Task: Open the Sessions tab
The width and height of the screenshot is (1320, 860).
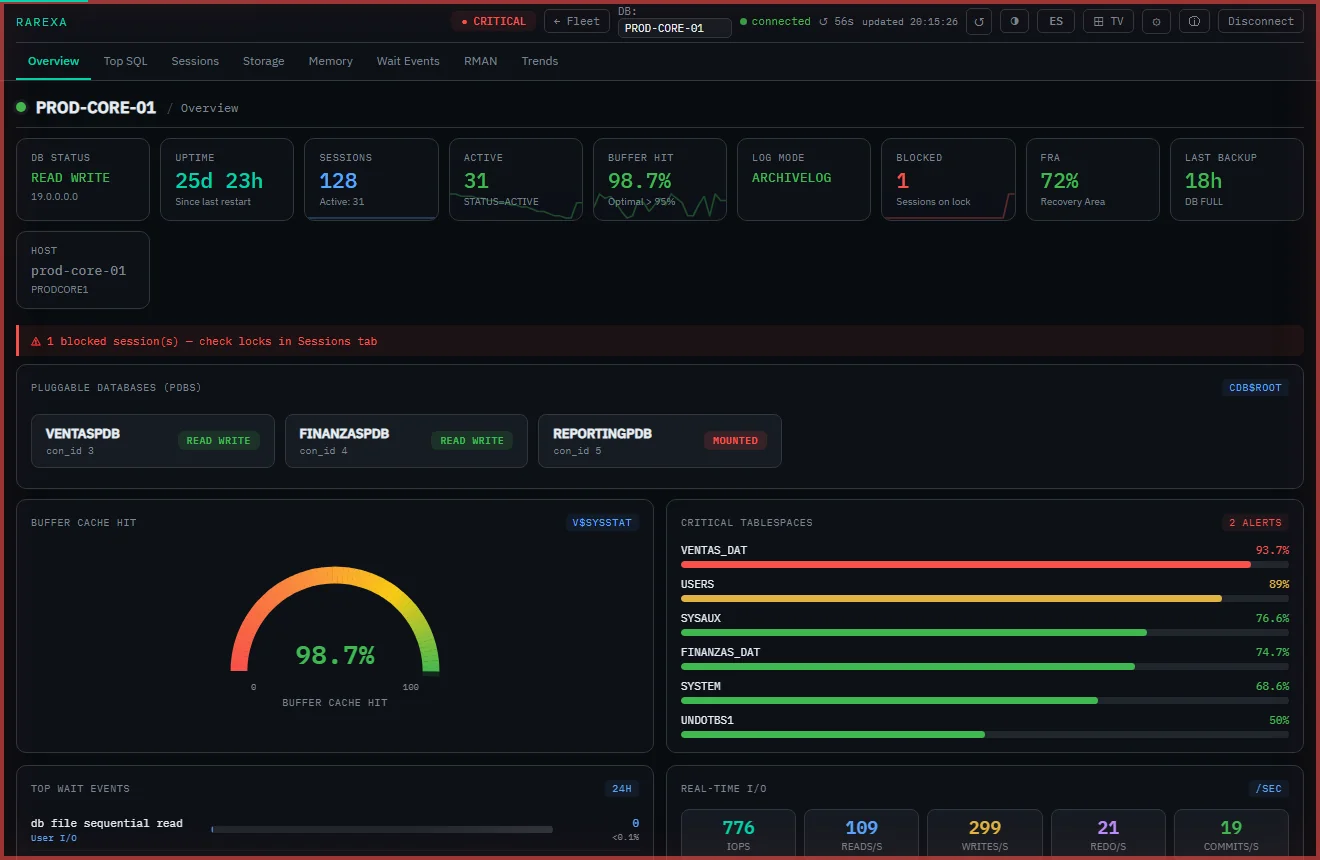Action: coord(195,61)
